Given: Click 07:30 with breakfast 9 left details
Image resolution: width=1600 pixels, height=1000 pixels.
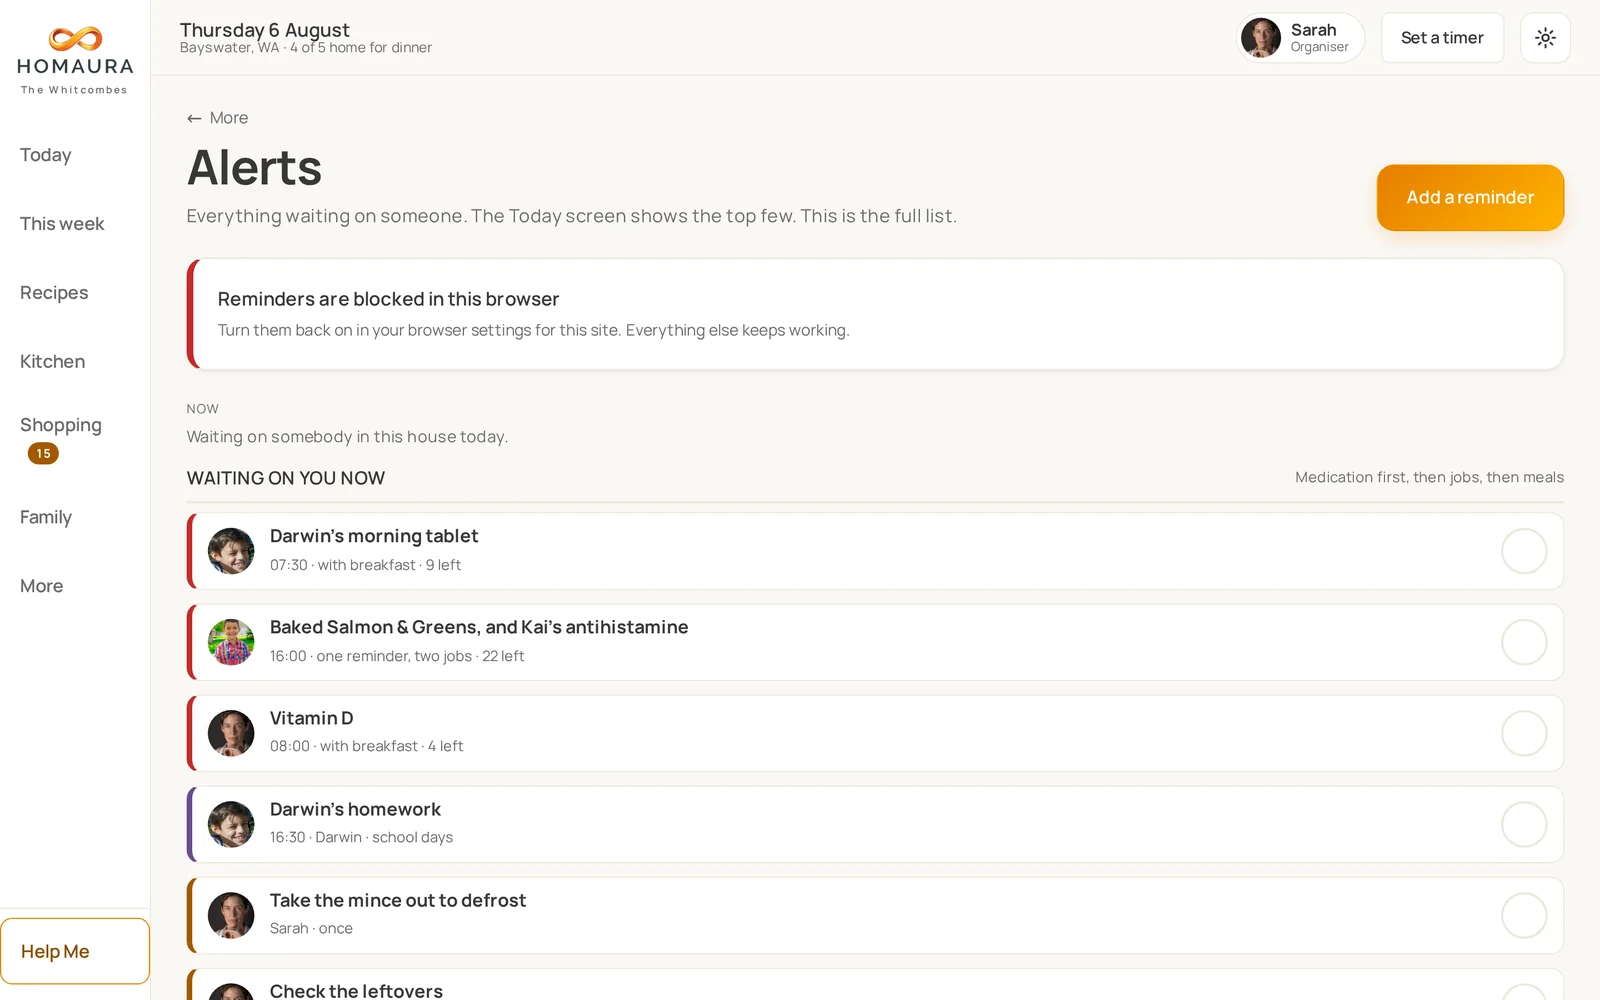Looking at the screenshot, I should click(x=365, y=565).
